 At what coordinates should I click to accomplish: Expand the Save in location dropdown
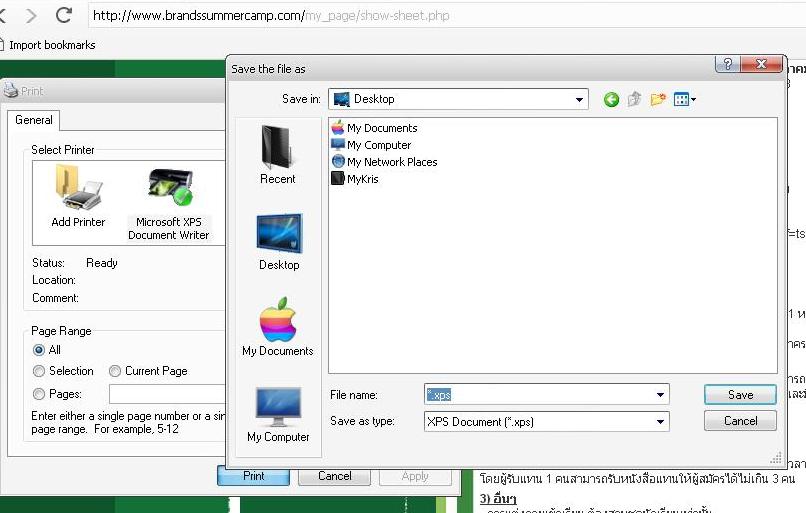[x=580, y=99]
